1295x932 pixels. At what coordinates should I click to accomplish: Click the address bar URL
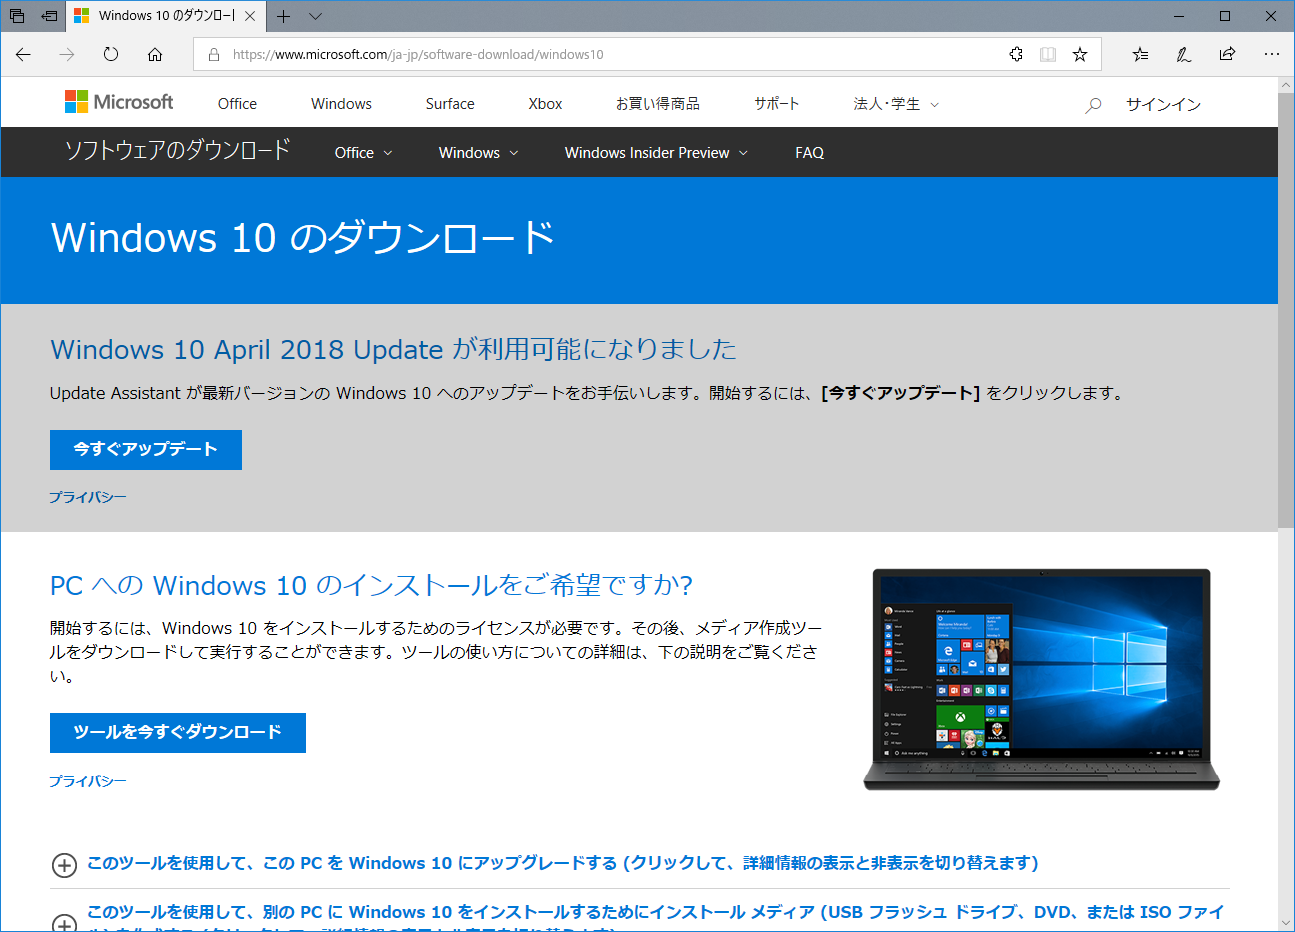pos(418,54)
